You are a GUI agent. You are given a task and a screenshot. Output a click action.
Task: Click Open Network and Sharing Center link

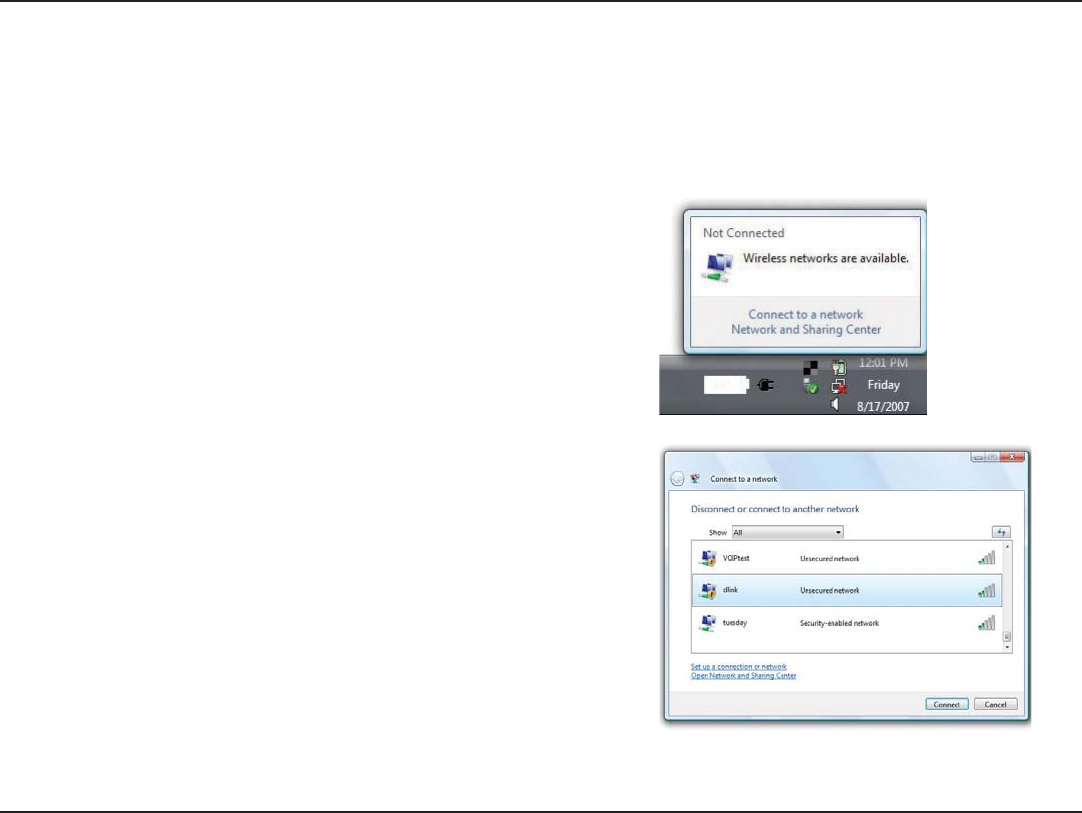743,676
